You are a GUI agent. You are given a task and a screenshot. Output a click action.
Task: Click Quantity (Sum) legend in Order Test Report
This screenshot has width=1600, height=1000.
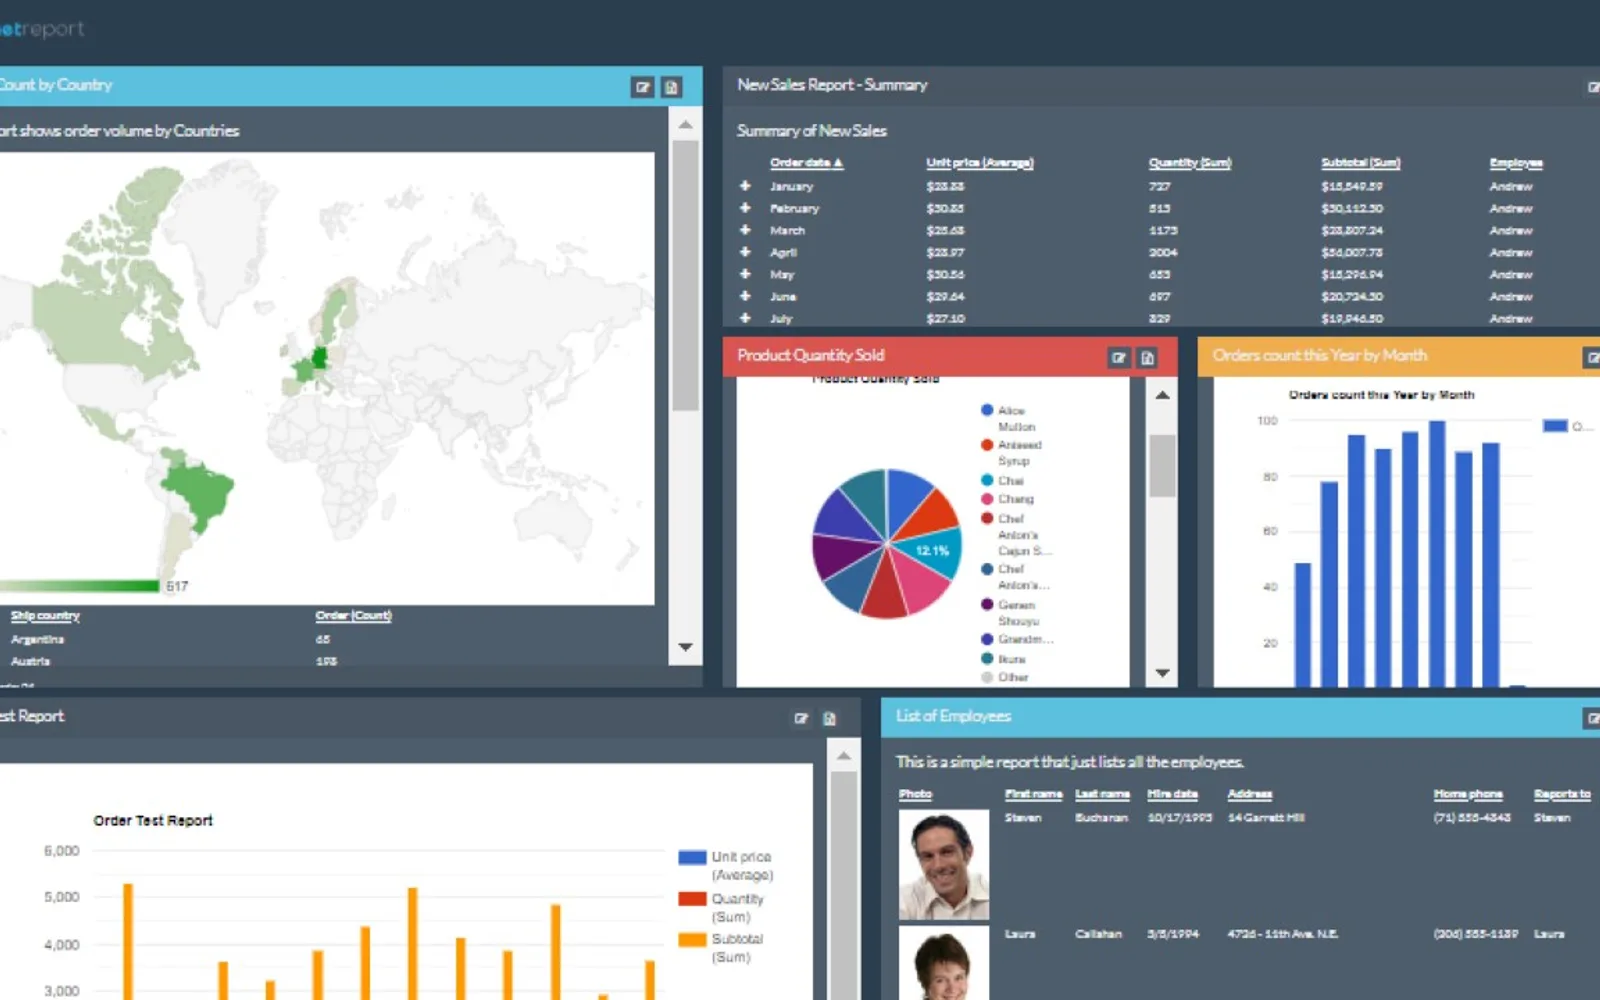tap(721, 908)
